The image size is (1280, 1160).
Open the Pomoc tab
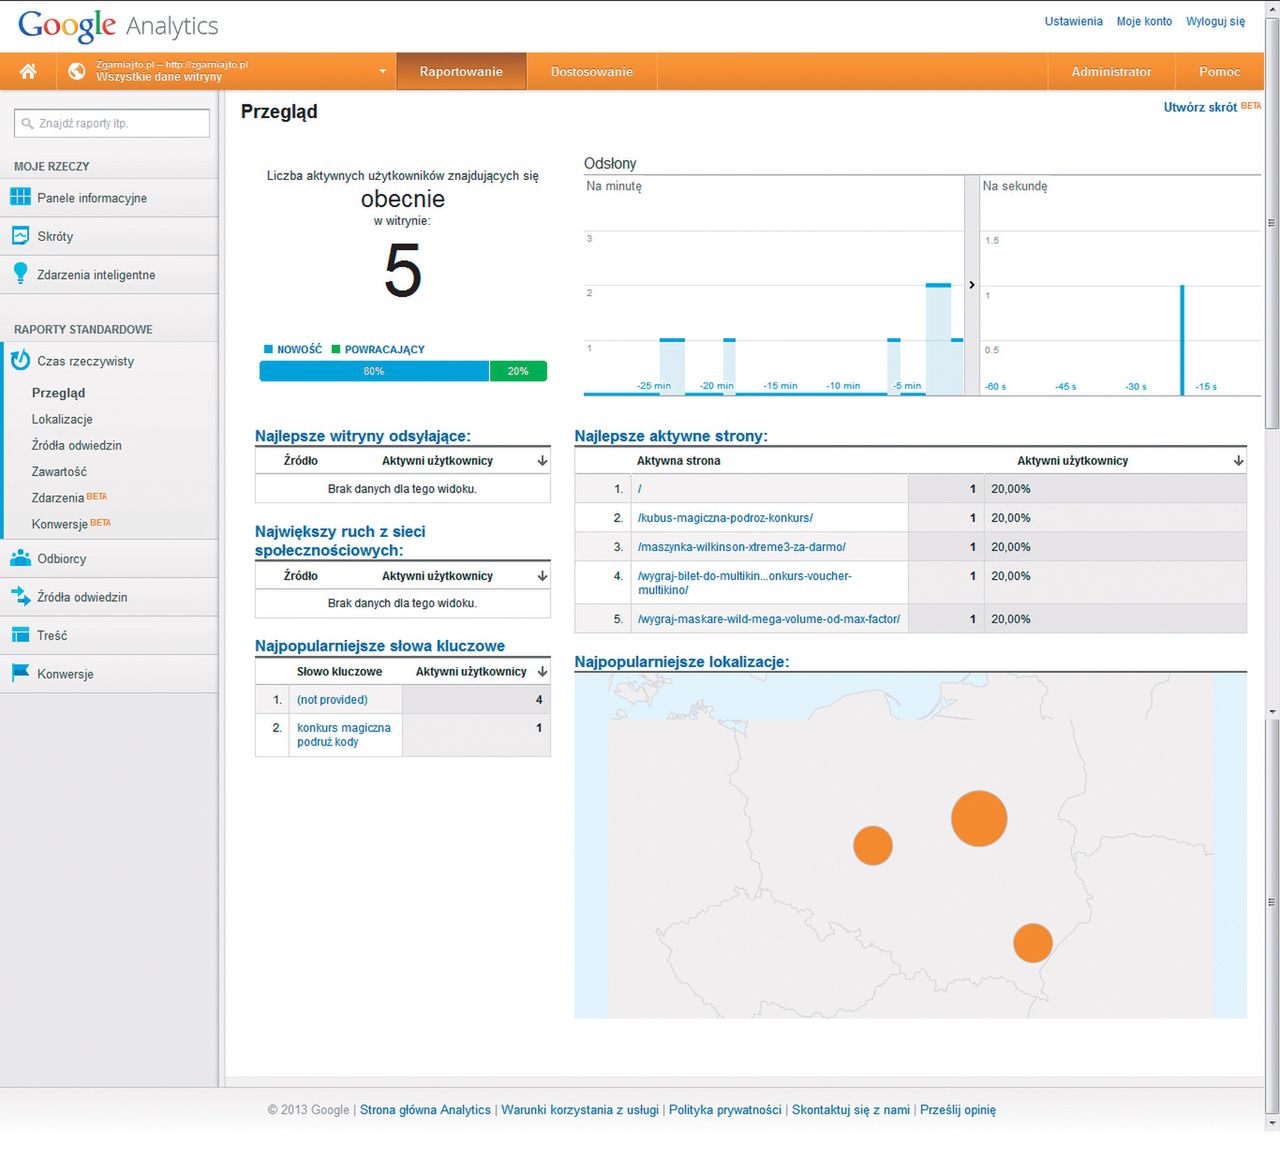1219,71
